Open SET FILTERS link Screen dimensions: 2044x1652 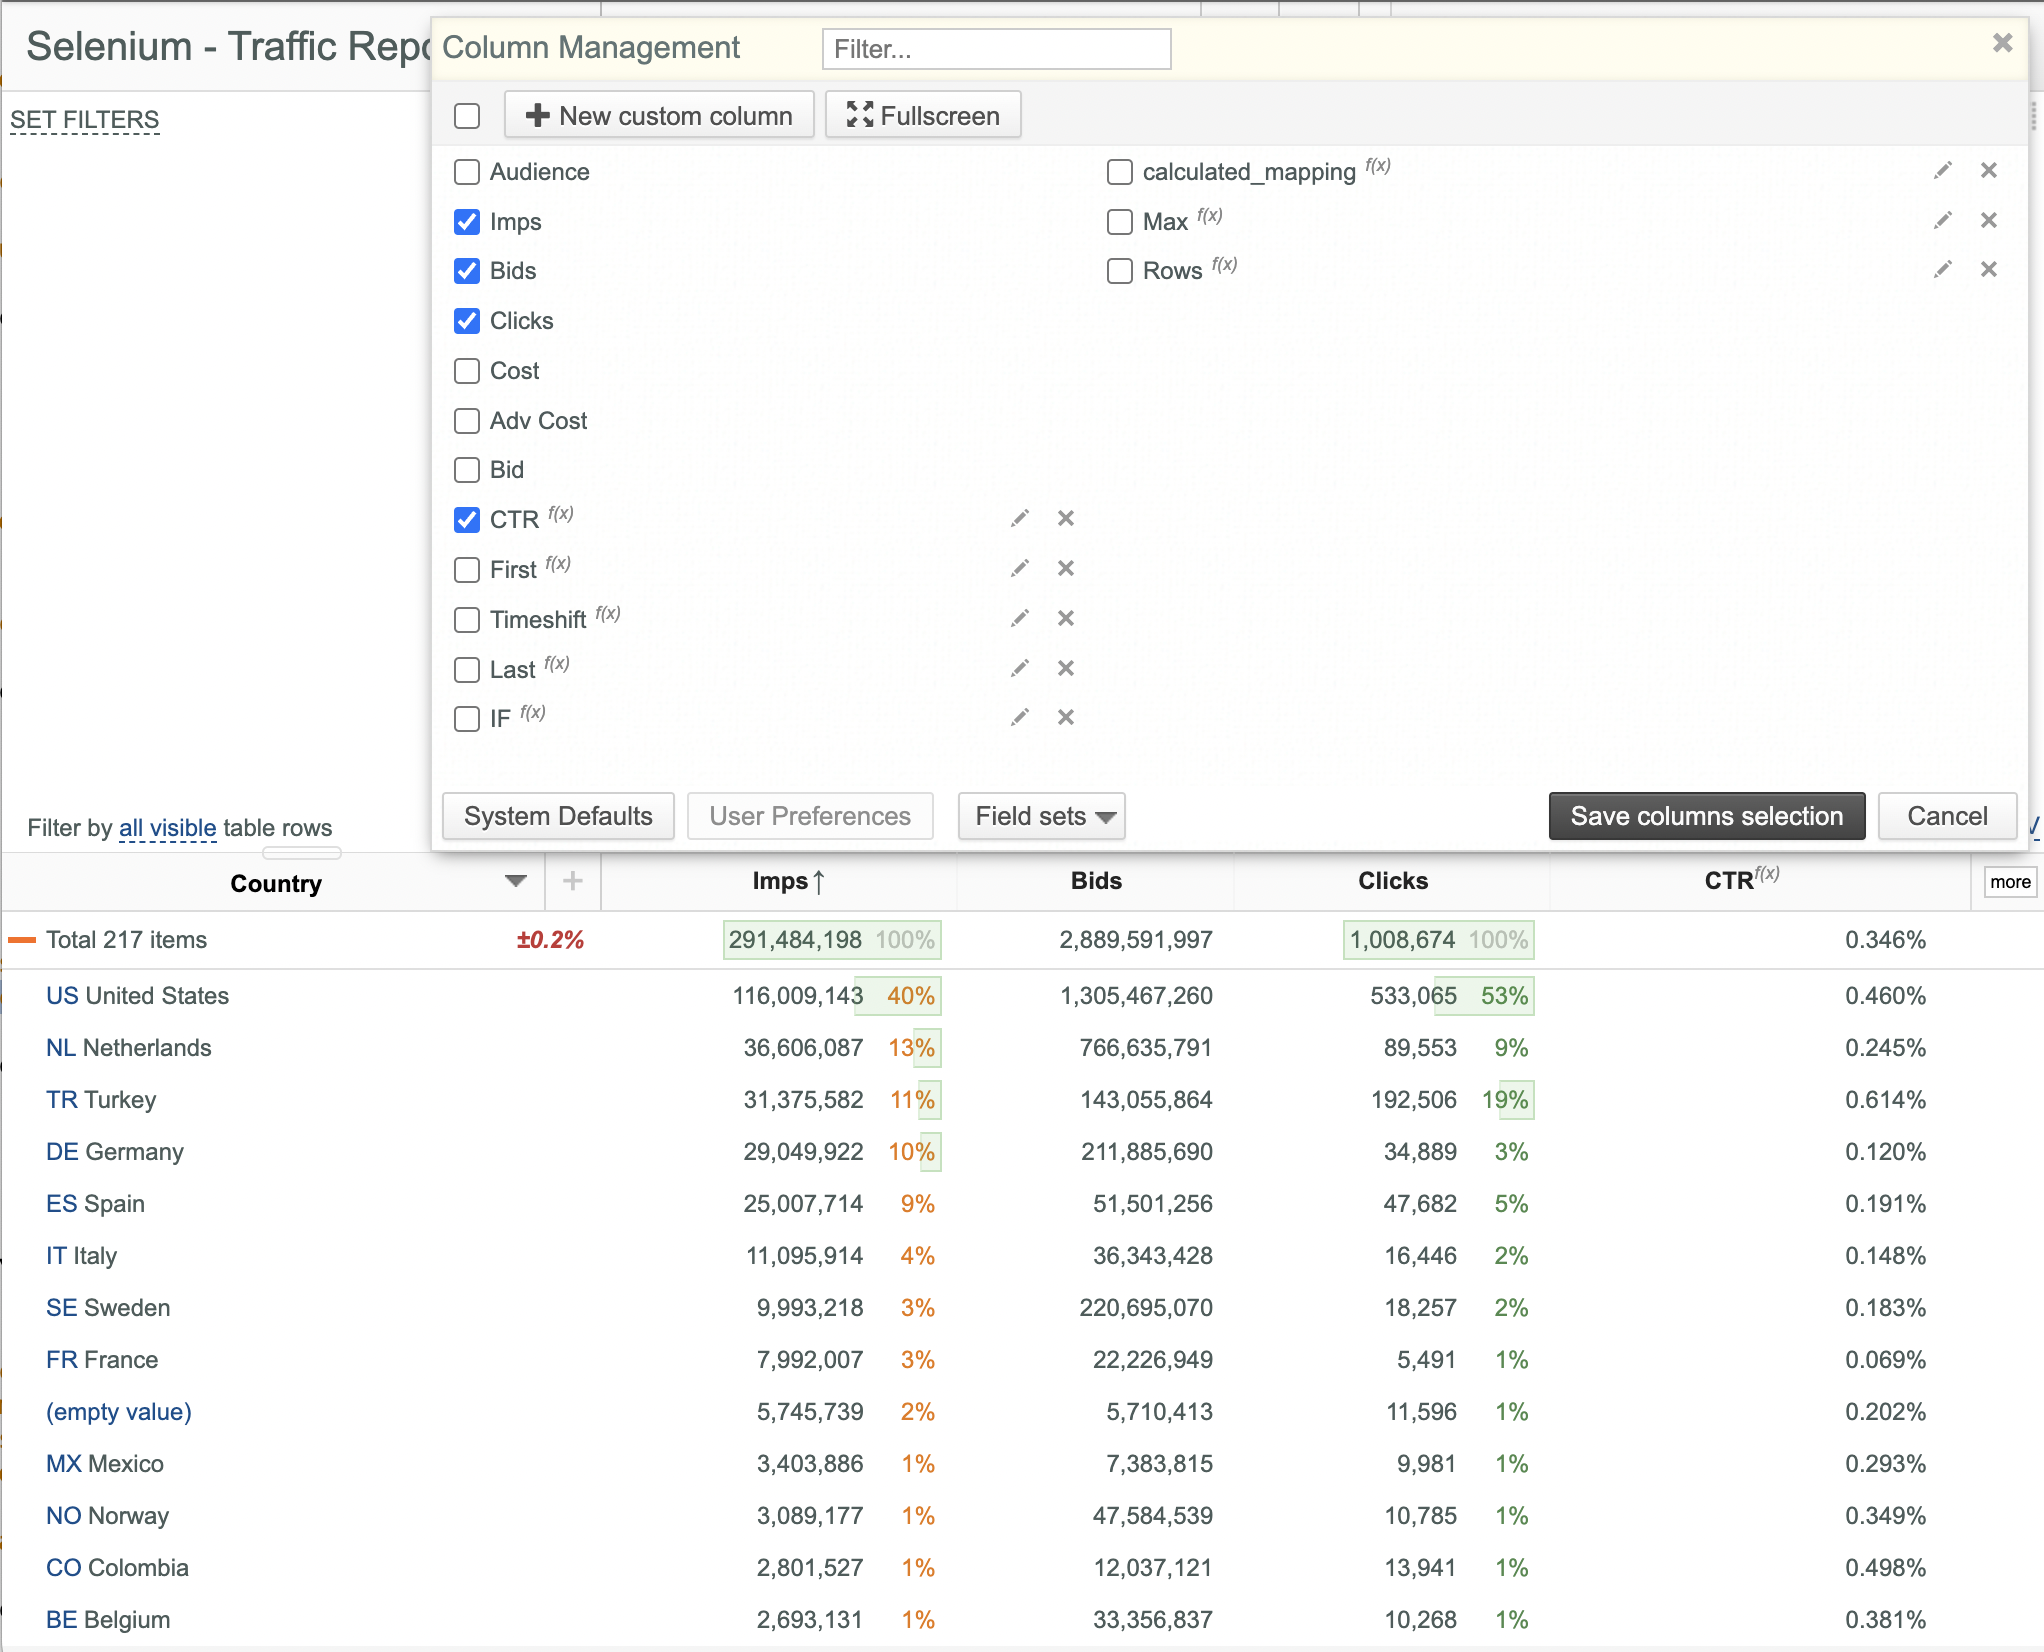[x=85, y=120]
